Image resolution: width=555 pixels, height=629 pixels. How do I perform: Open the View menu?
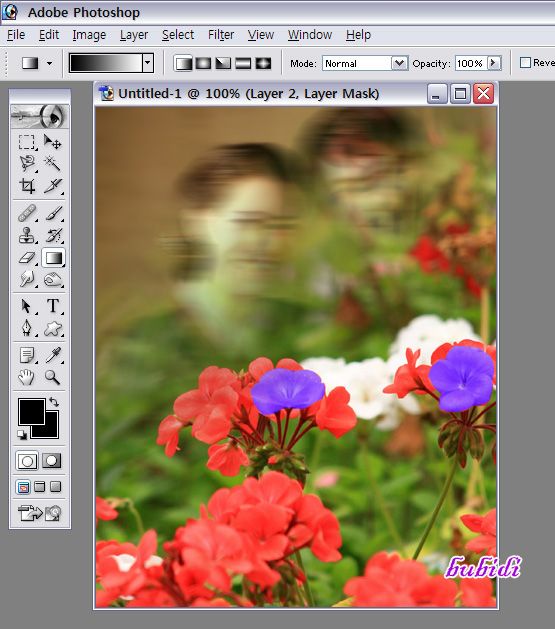[x=261, y=35]
